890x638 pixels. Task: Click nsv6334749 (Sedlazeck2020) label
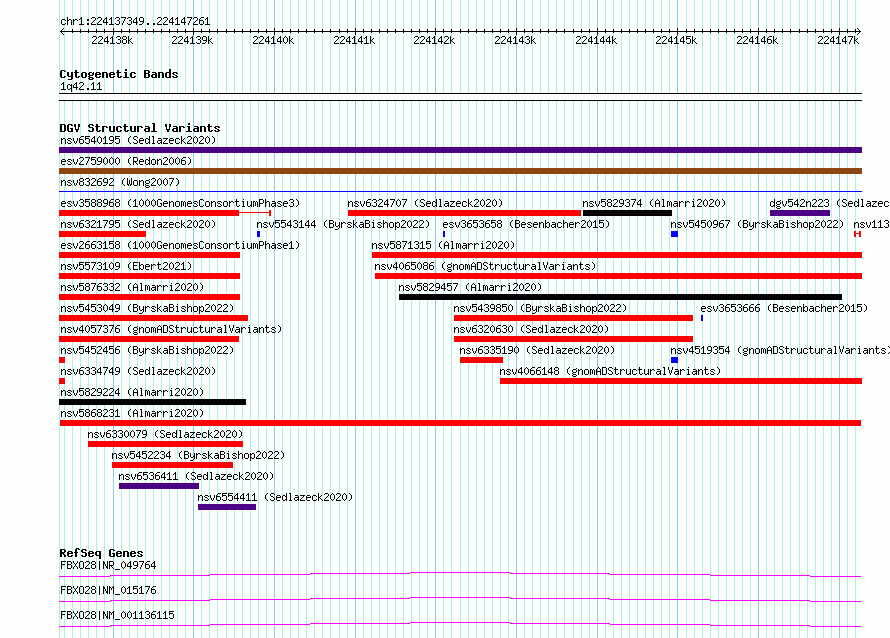click(138, 371)
